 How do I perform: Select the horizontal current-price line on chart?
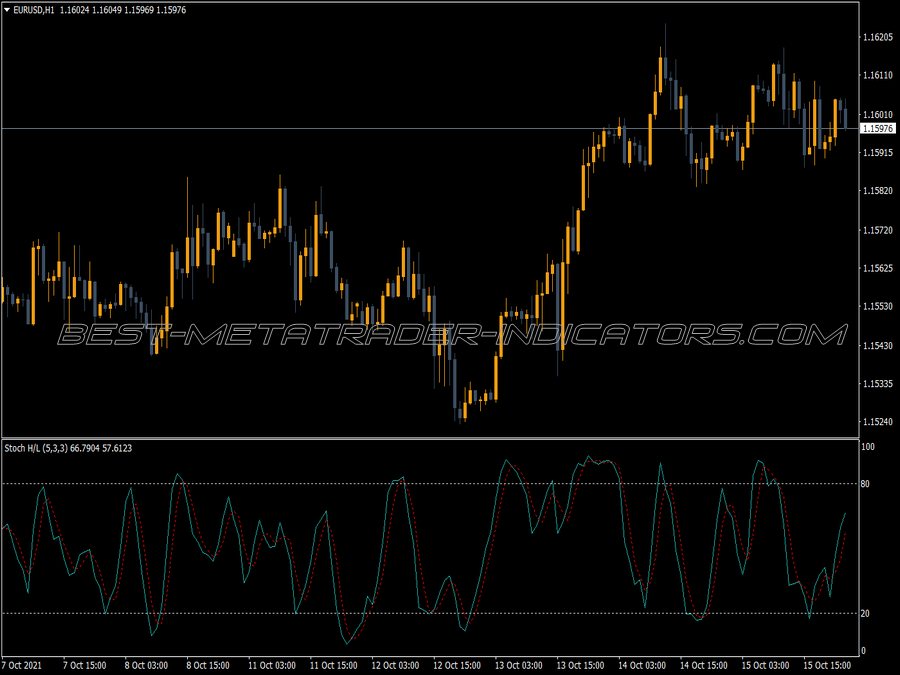pyautogui.click(x=430, y=129)
